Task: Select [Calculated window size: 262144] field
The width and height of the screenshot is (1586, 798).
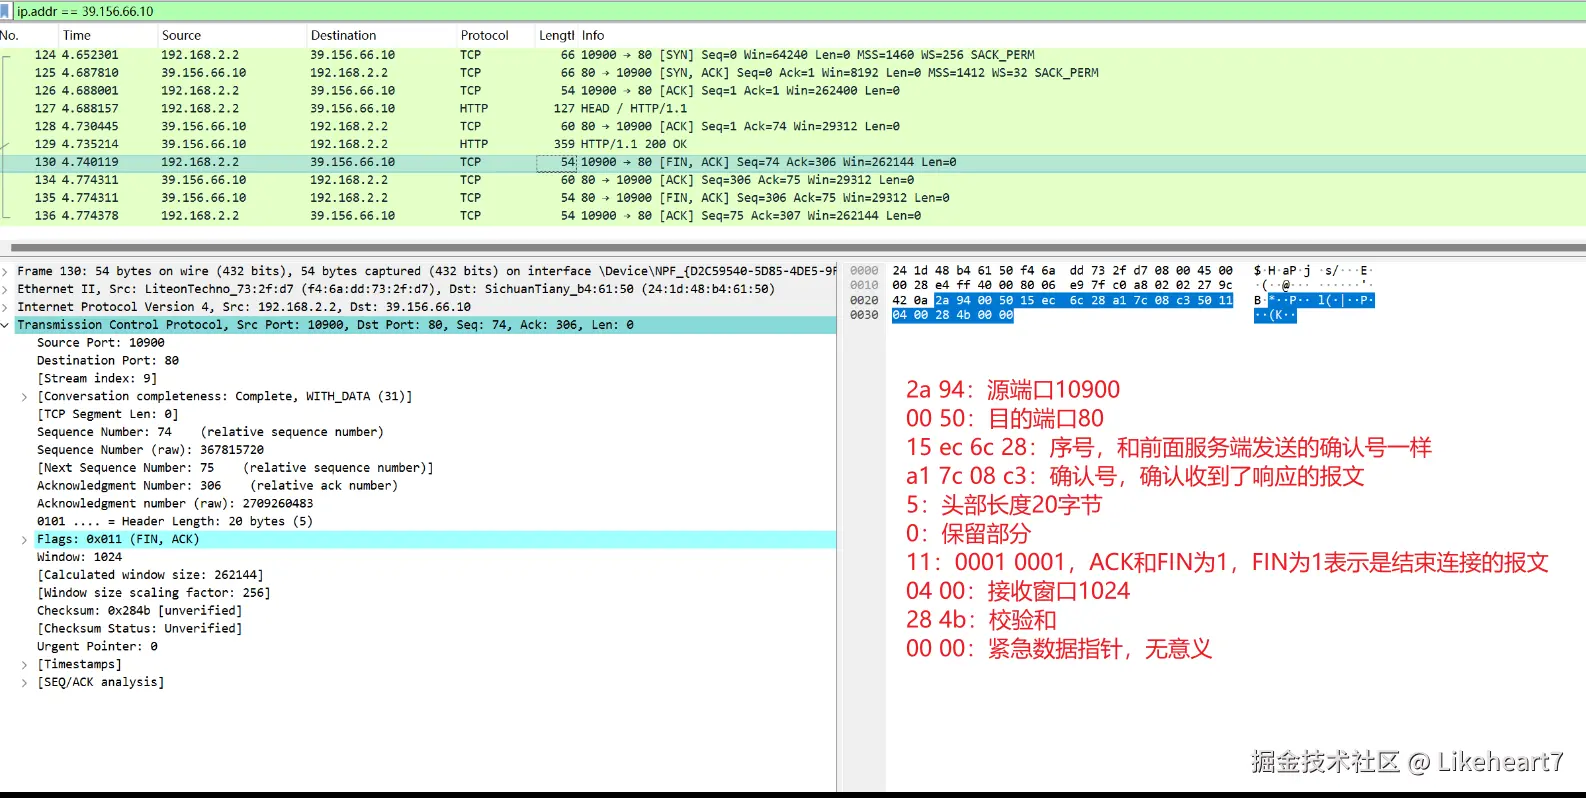Action: [151, 576]
